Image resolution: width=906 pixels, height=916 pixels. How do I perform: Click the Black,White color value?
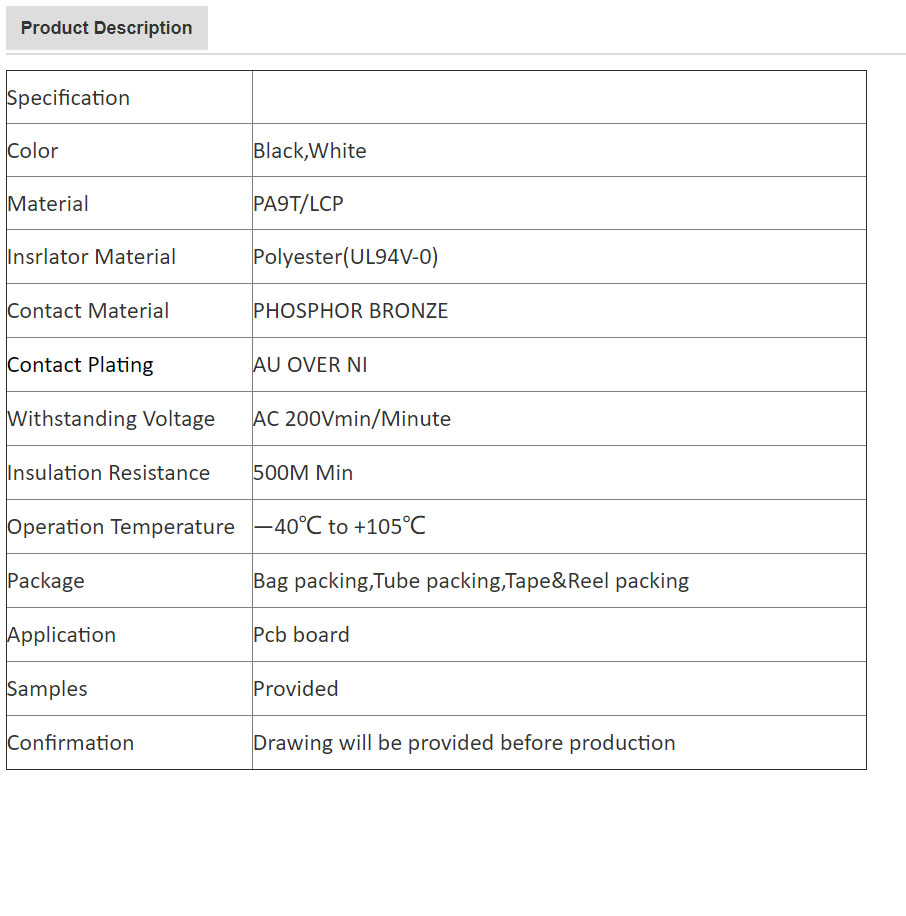click(x=310, y=151)
